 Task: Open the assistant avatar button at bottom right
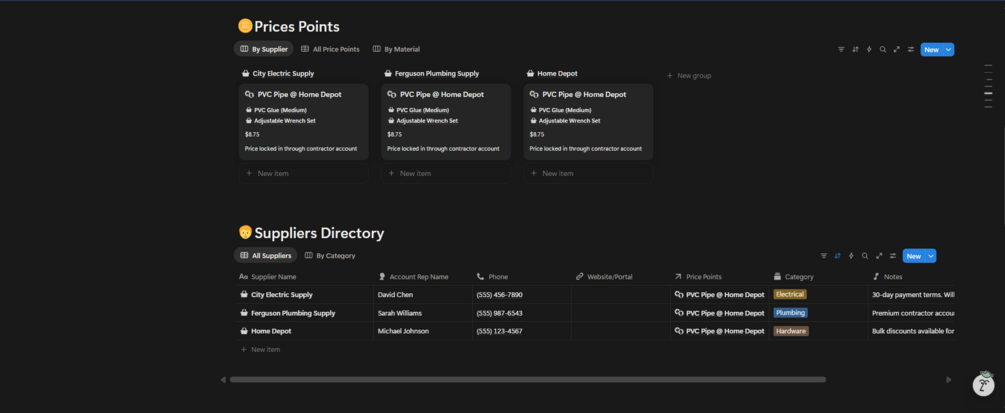(x=984, y=384)
